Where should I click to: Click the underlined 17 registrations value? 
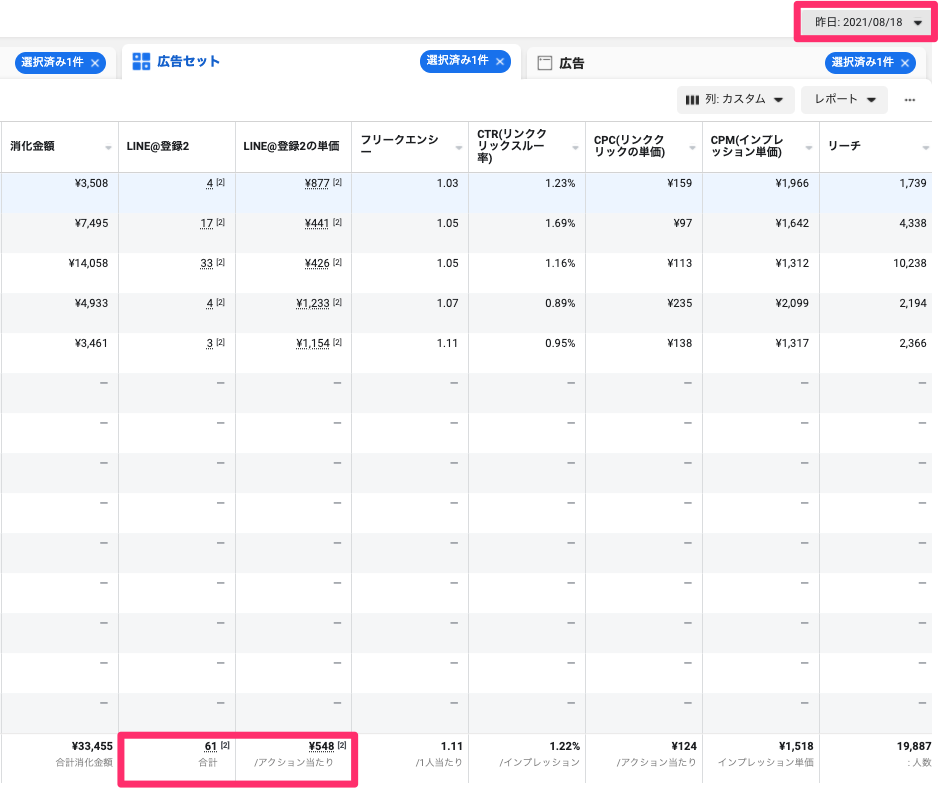pos(206,223)
